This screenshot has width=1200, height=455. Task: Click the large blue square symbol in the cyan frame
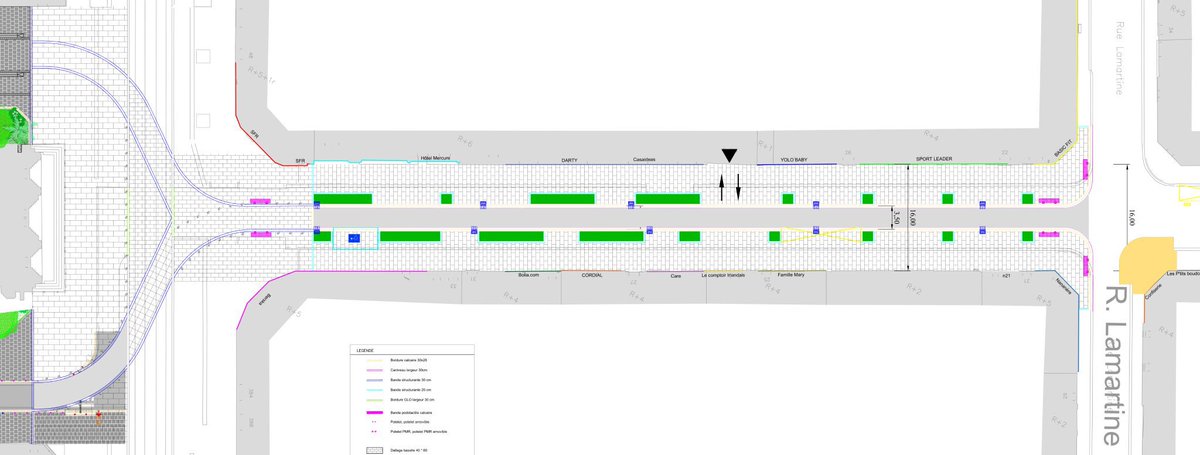click(x=353, y=238)
